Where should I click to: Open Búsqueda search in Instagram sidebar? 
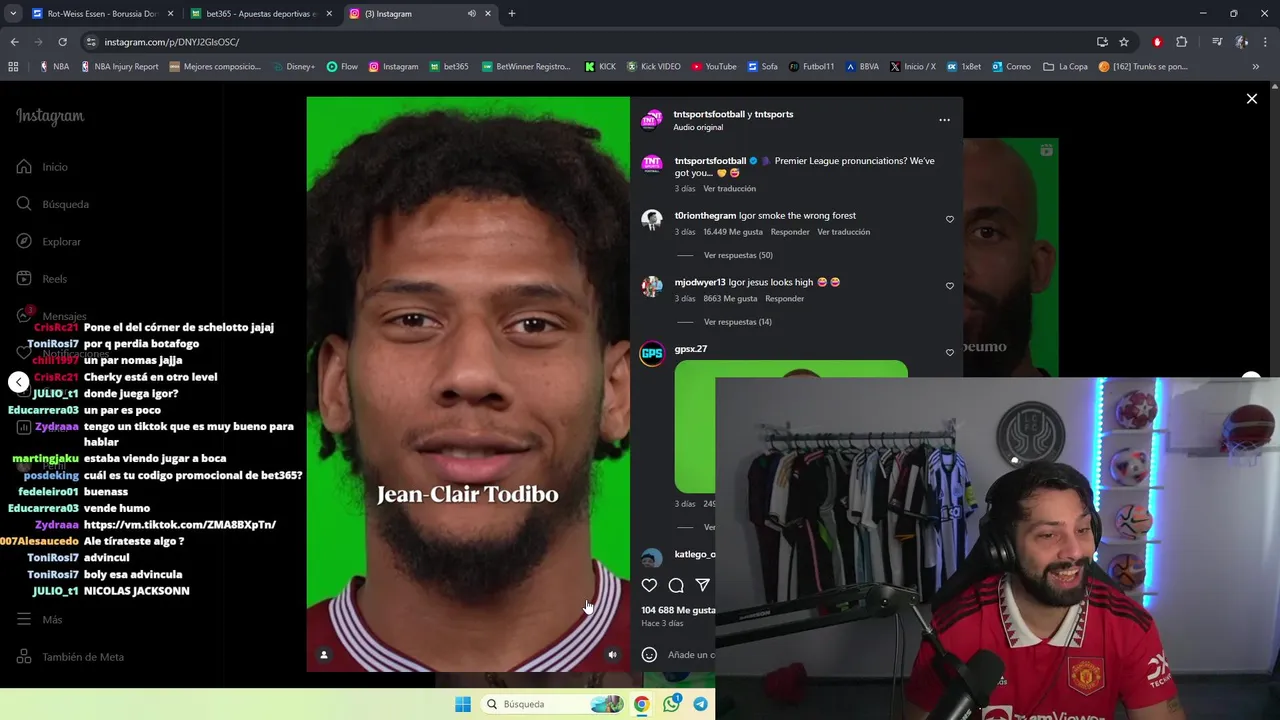click(x=24, y=204)
